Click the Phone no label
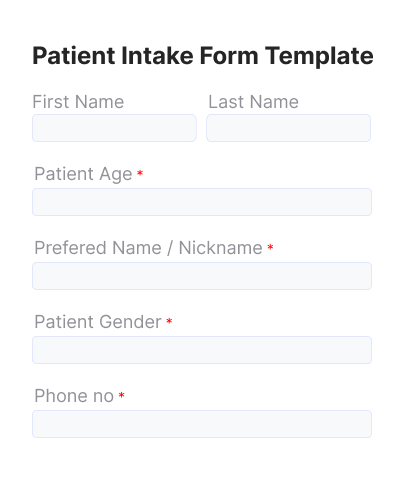 pos(74,396)
